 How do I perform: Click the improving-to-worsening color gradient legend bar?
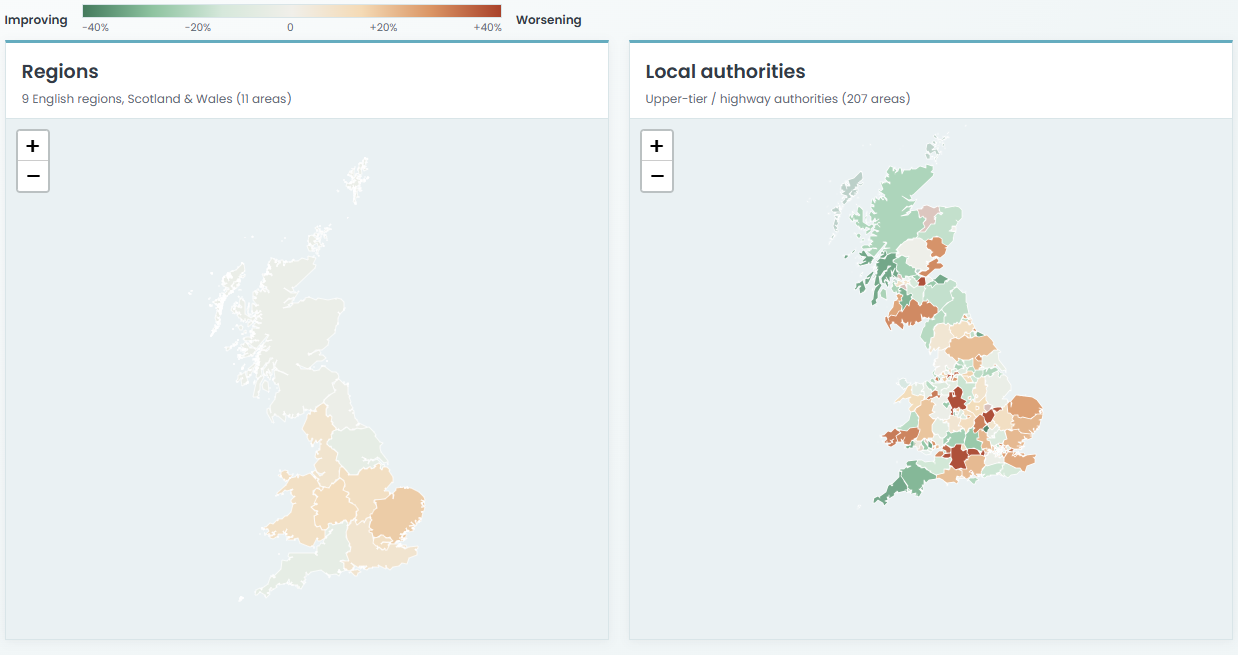(x=291, y=11)
